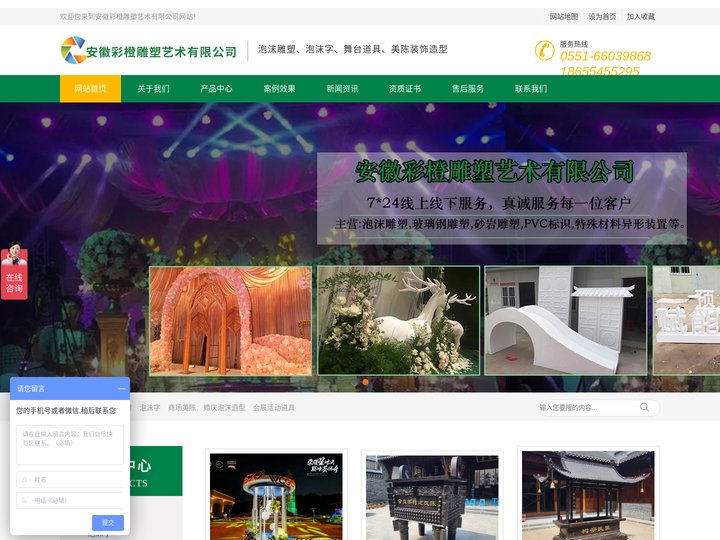Open 网站首页 nav tab
This screenshot has width=720, height=540.
pos(90,89)
